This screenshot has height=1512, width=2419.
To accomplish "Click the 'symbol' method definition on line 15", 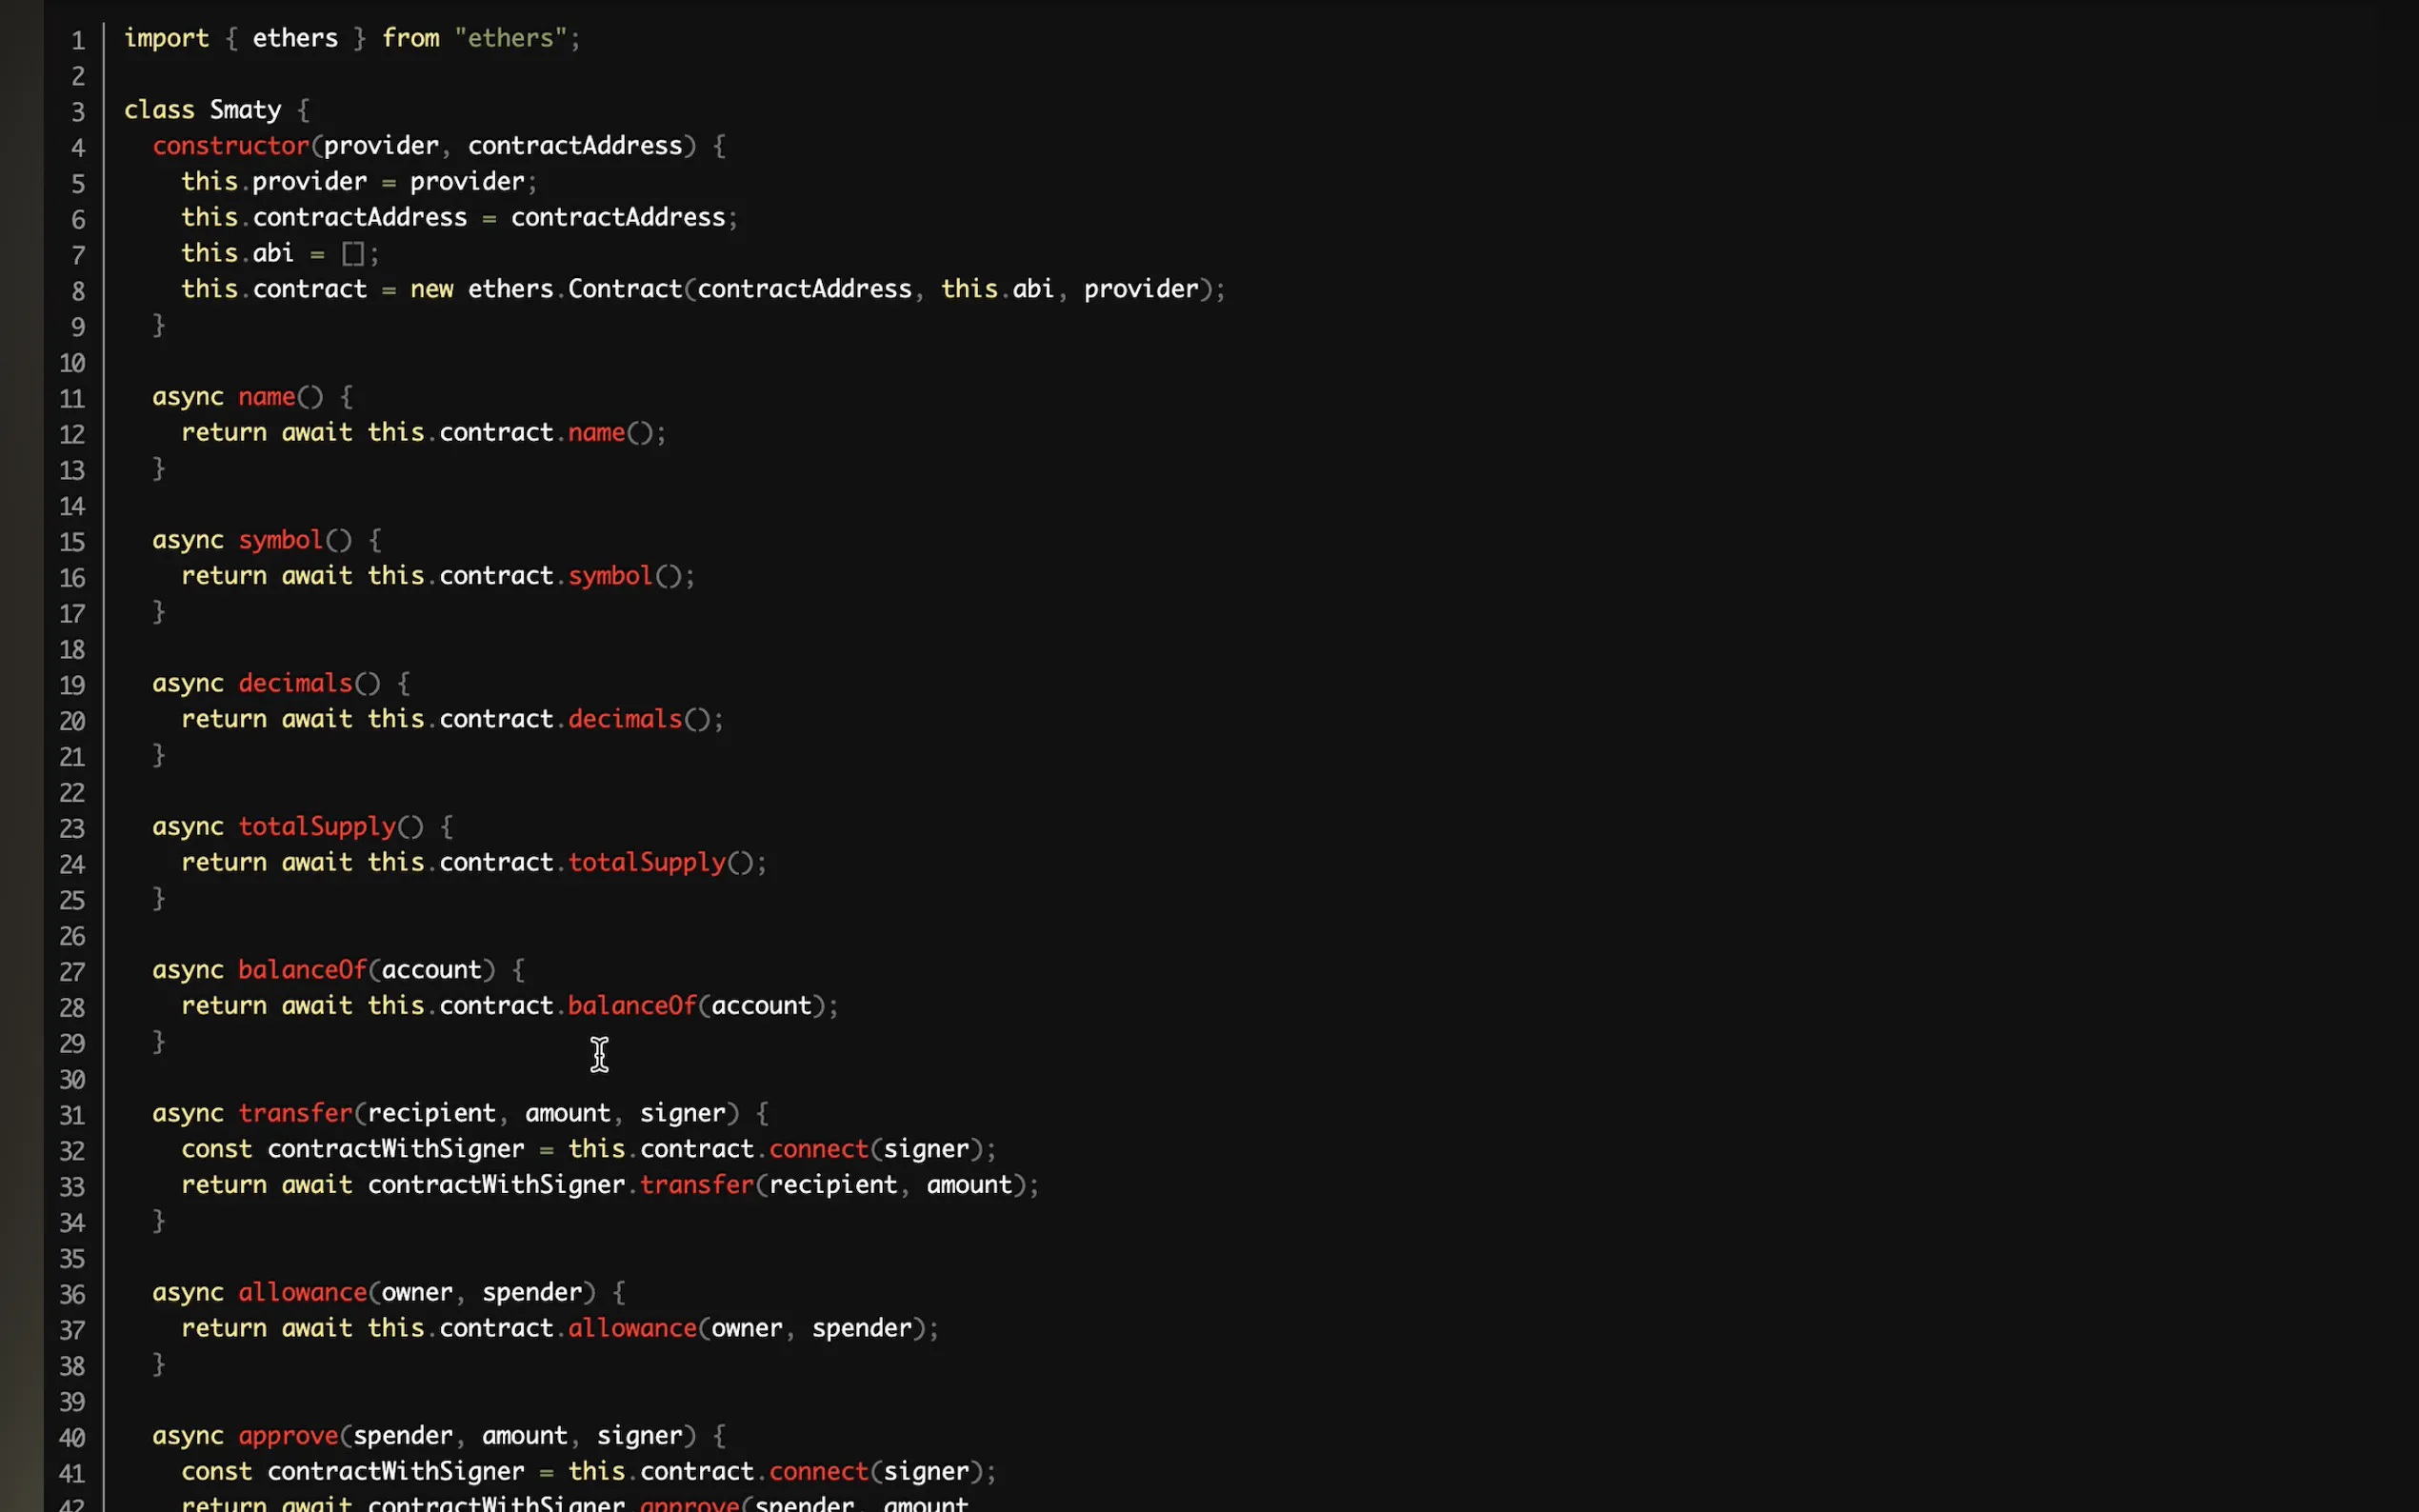I will coord(281,541).
